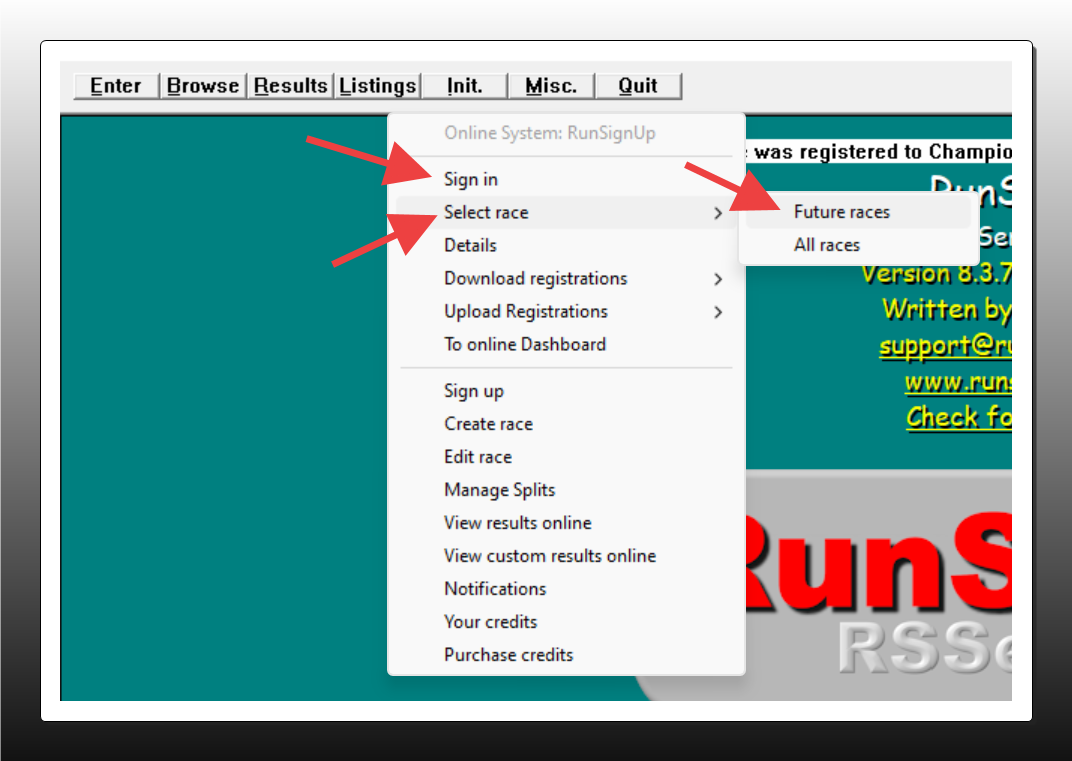
Task: Click the Quit button
Action: click(639, 86)
